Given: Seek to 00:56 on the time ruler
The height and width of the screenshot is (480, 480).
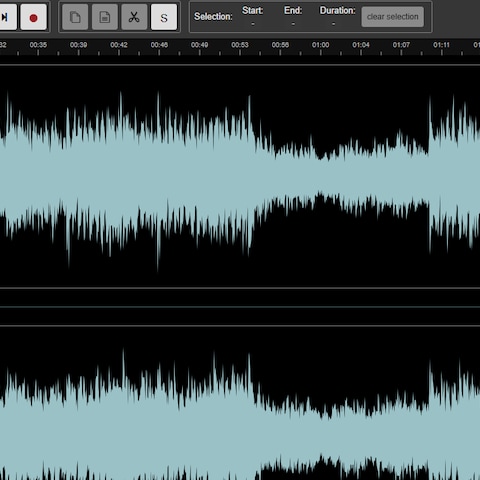Looking at the screenshot, I should 280,45.
